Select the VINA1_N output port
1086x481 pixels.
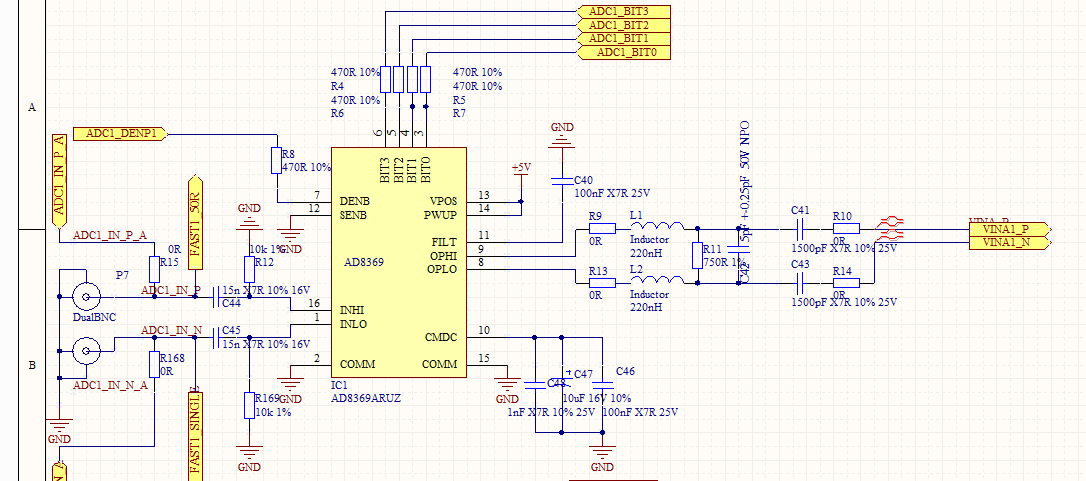[x=1010, y=242]
